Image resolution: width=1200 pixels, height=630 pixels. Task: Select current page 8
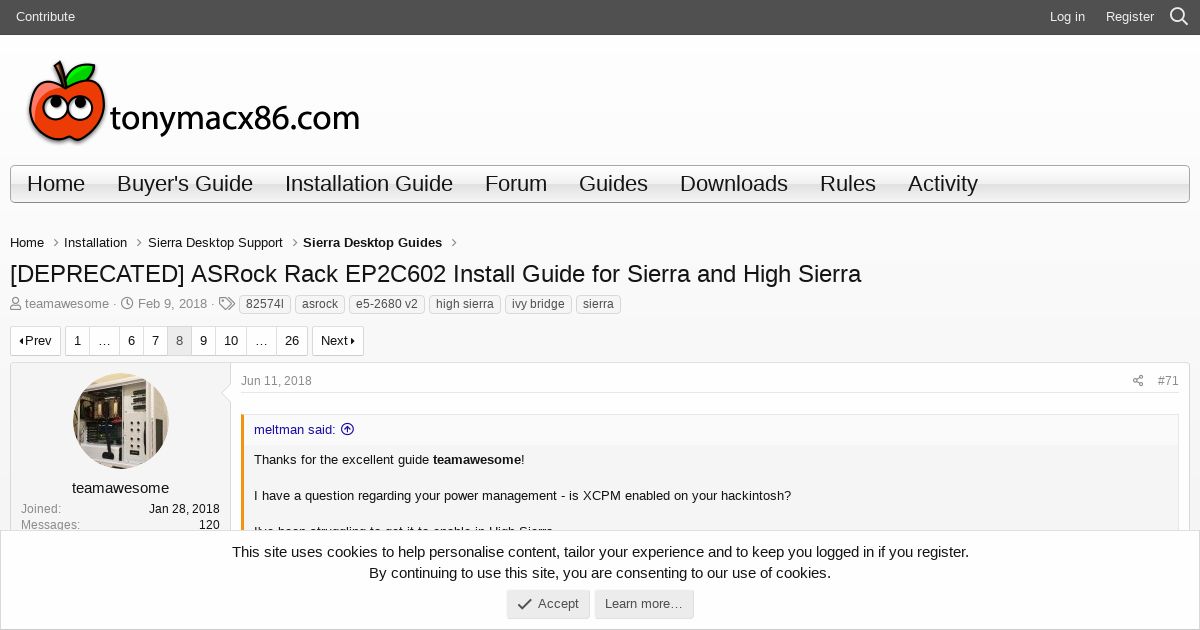(179, 341)
